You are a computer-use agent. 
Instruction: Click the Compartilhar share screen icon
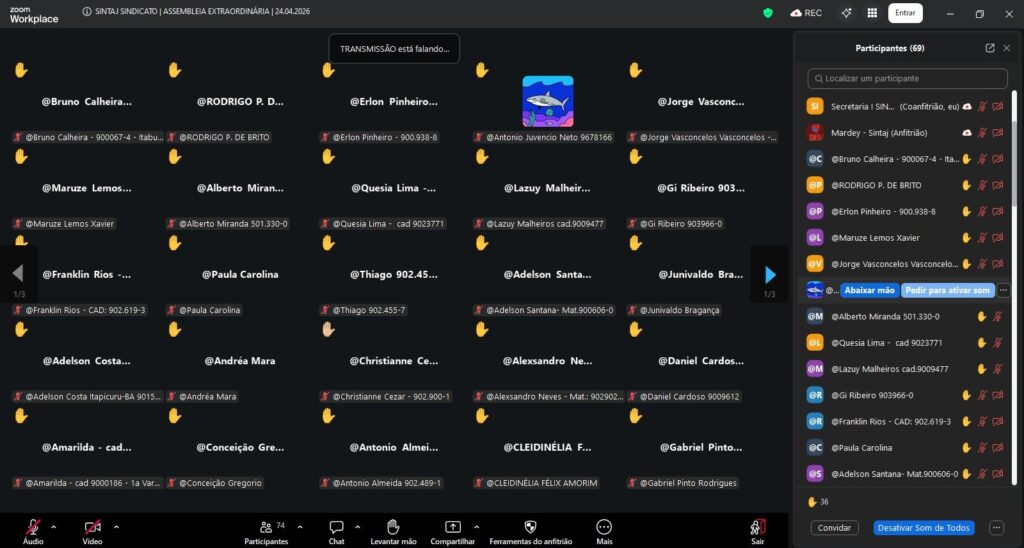point(453,526)
